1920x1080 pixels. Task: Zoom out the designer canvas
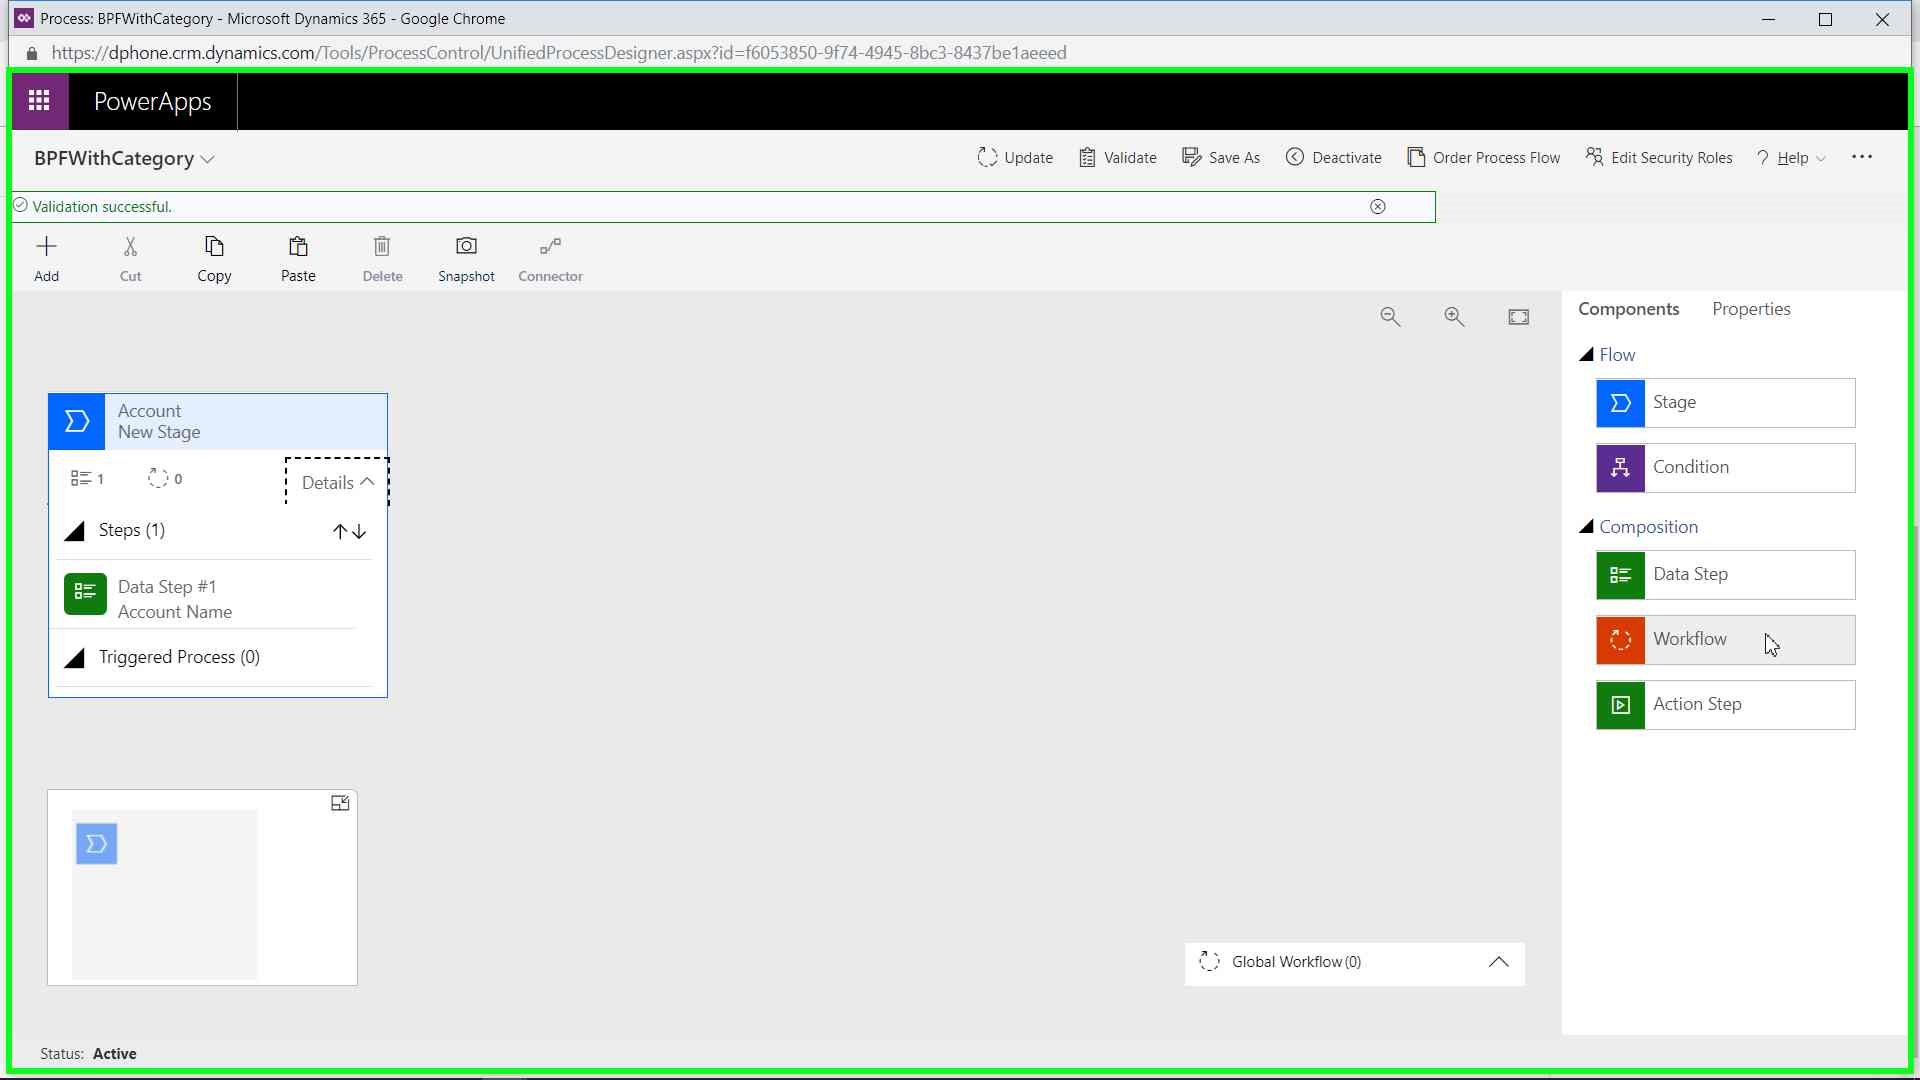tap(1390, 317)
